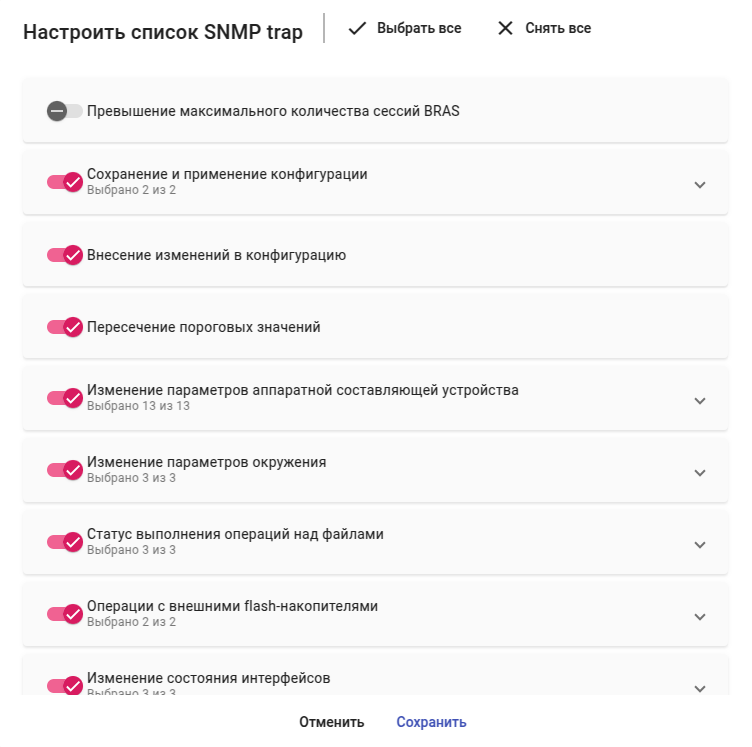Image resolution: width=752 pixels, height=747 pixels.
Task: Expand the hardware parameters section chevron
Action: [x=700, y=401]
